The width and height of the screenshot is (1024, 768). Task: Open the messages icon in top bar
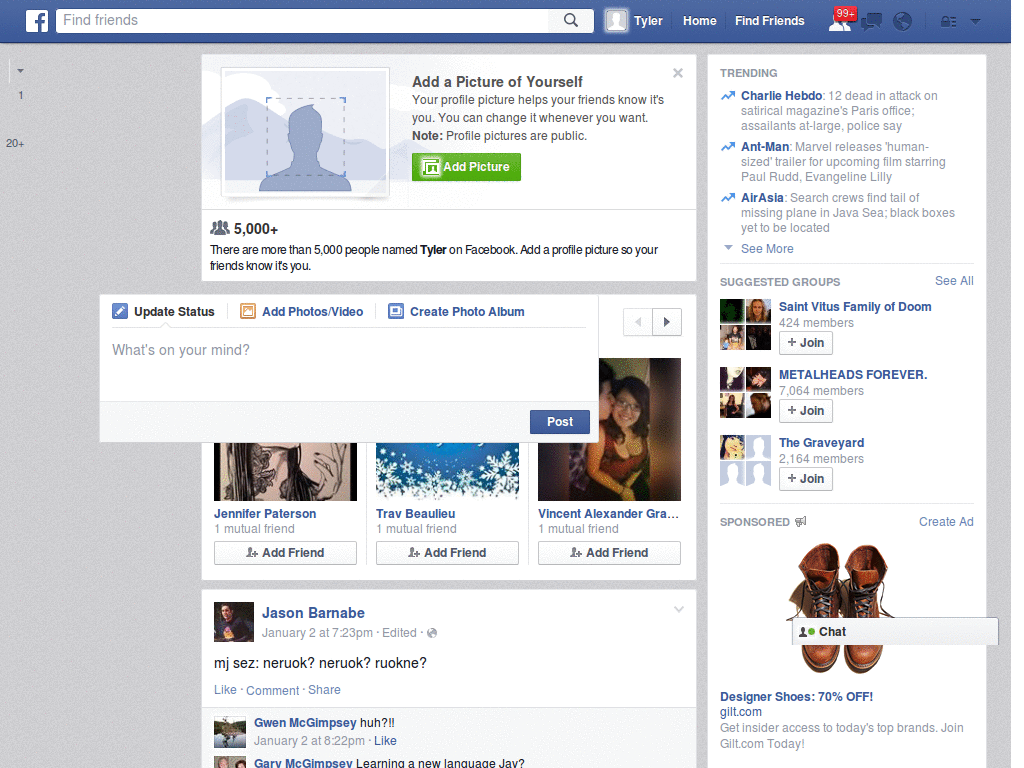click(871, 22)
